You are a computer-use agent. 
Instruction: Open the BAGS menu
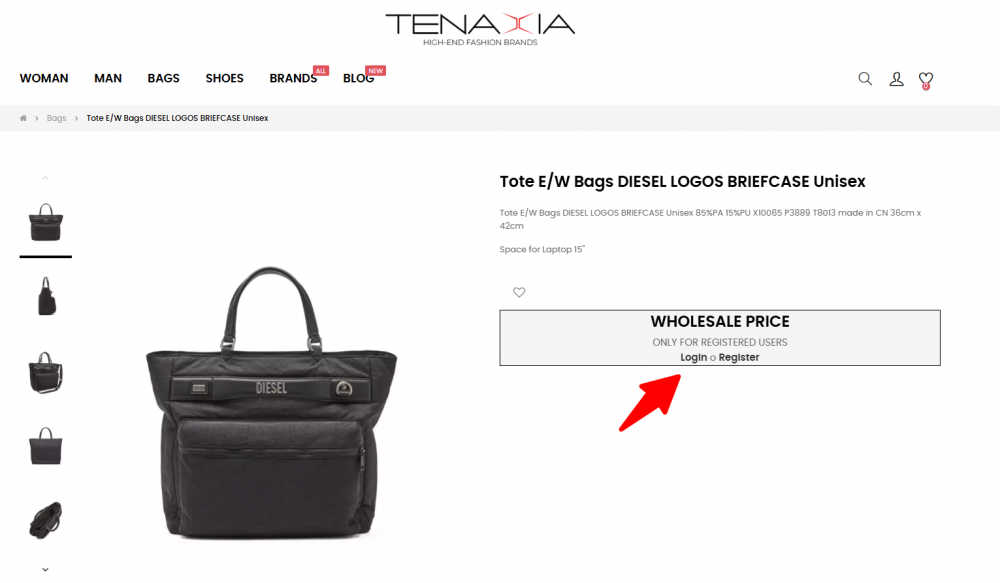[x=163, y=78]
